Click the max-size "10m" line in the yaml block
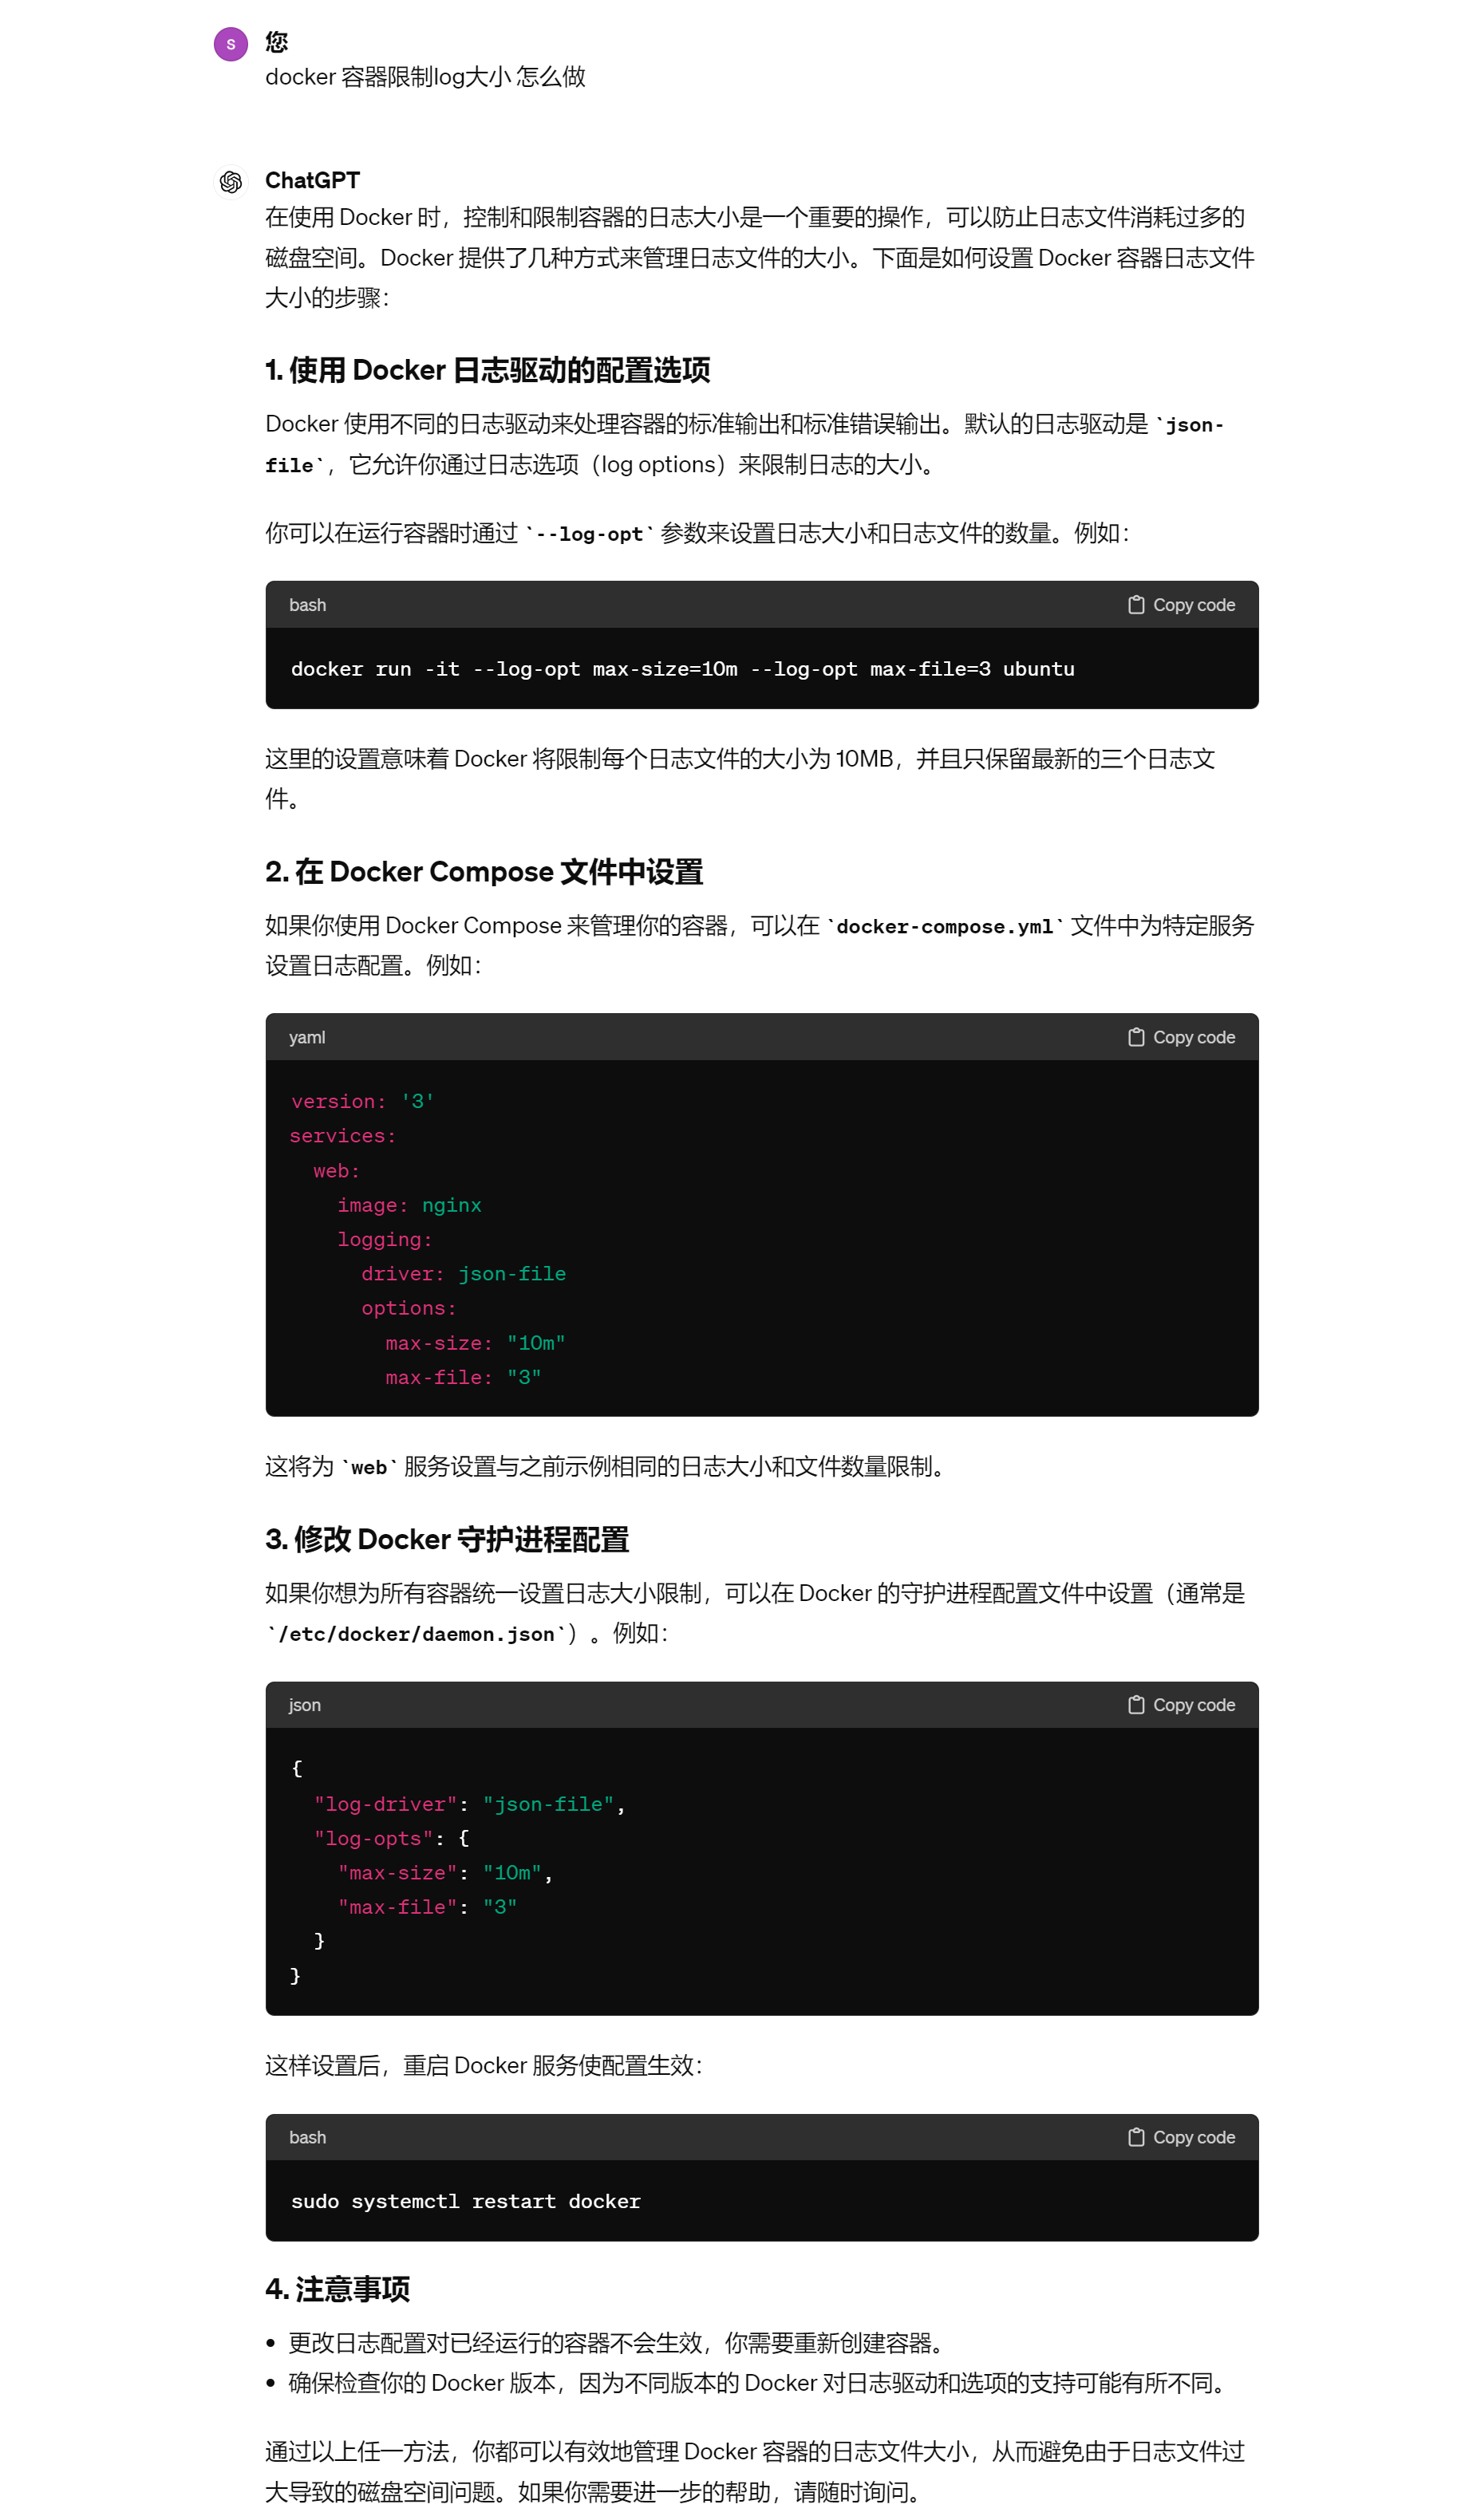This screenshot has width=1461, height=2520. [x=475, y=1342]
